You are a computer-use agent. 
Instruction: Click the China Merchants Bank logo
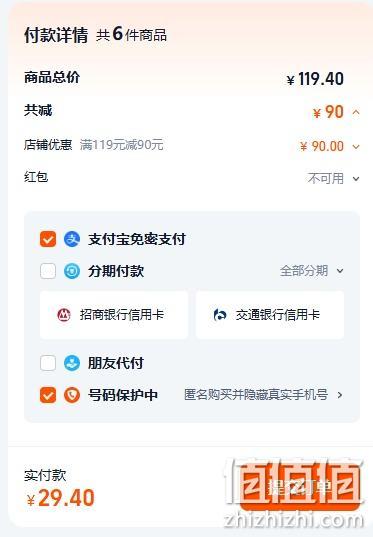pyautogui.click(x=64, y=315)
